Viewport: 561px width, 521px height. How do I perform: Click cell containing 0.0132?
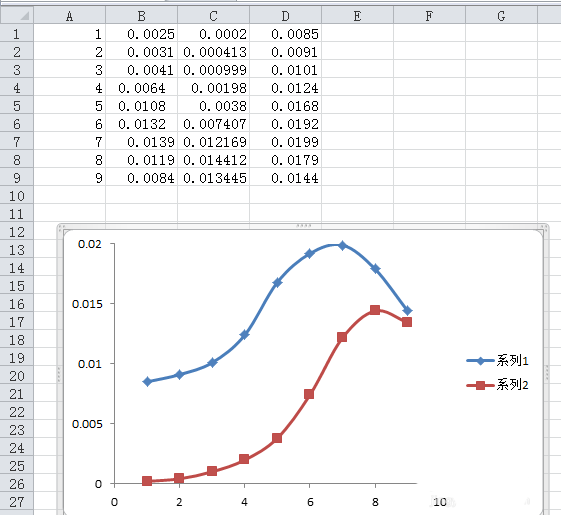click(141, 123)
